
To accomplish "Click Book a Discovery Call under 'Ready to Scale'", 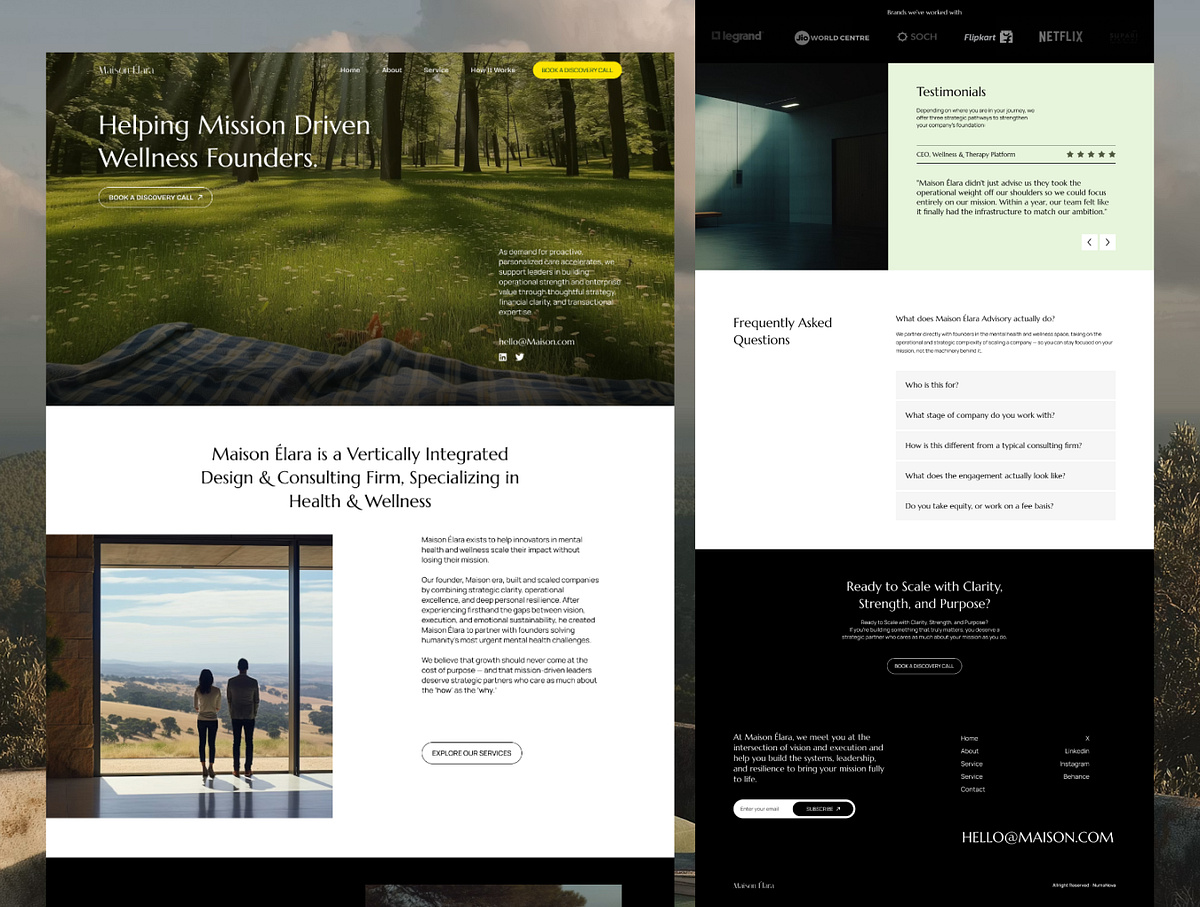I will (x=924, y=666).
